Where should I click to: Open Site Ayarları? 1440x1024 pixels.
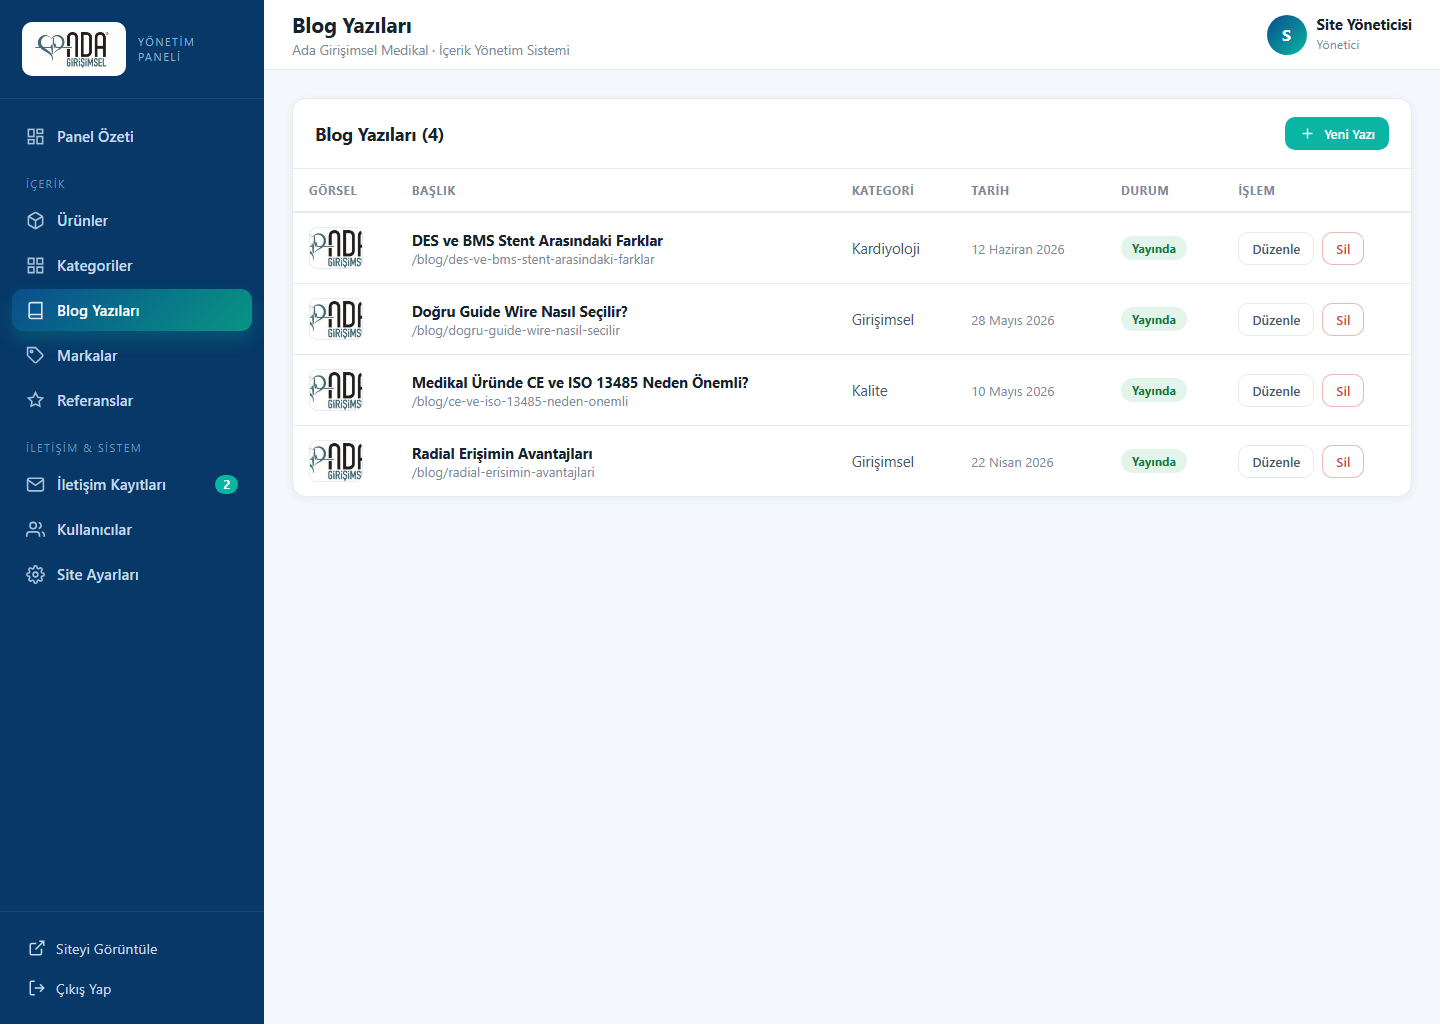[x=132, y=574]
